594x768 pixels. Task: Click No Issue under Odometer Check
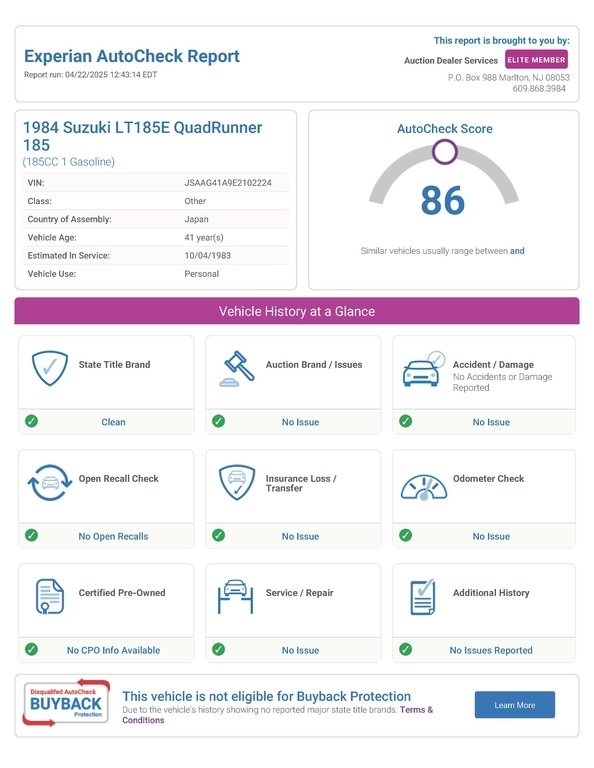point(491,536)
